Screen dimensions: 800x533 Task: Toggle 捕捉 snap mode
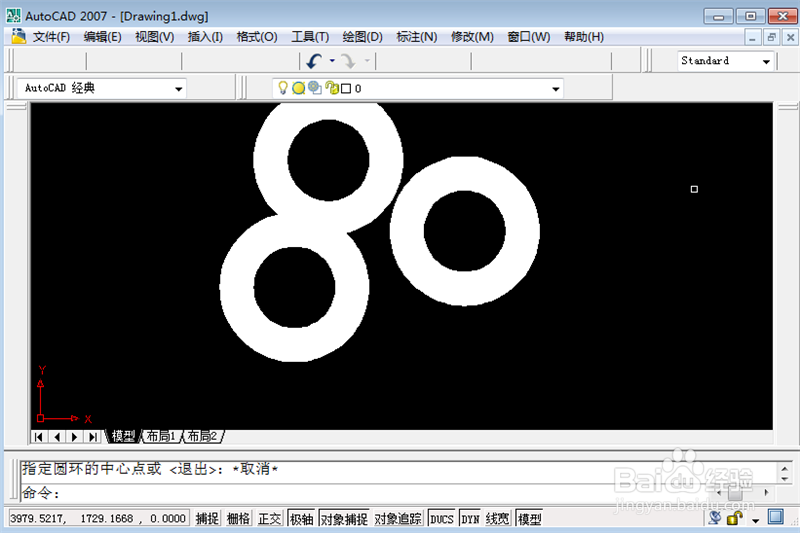tap(207, 519)
